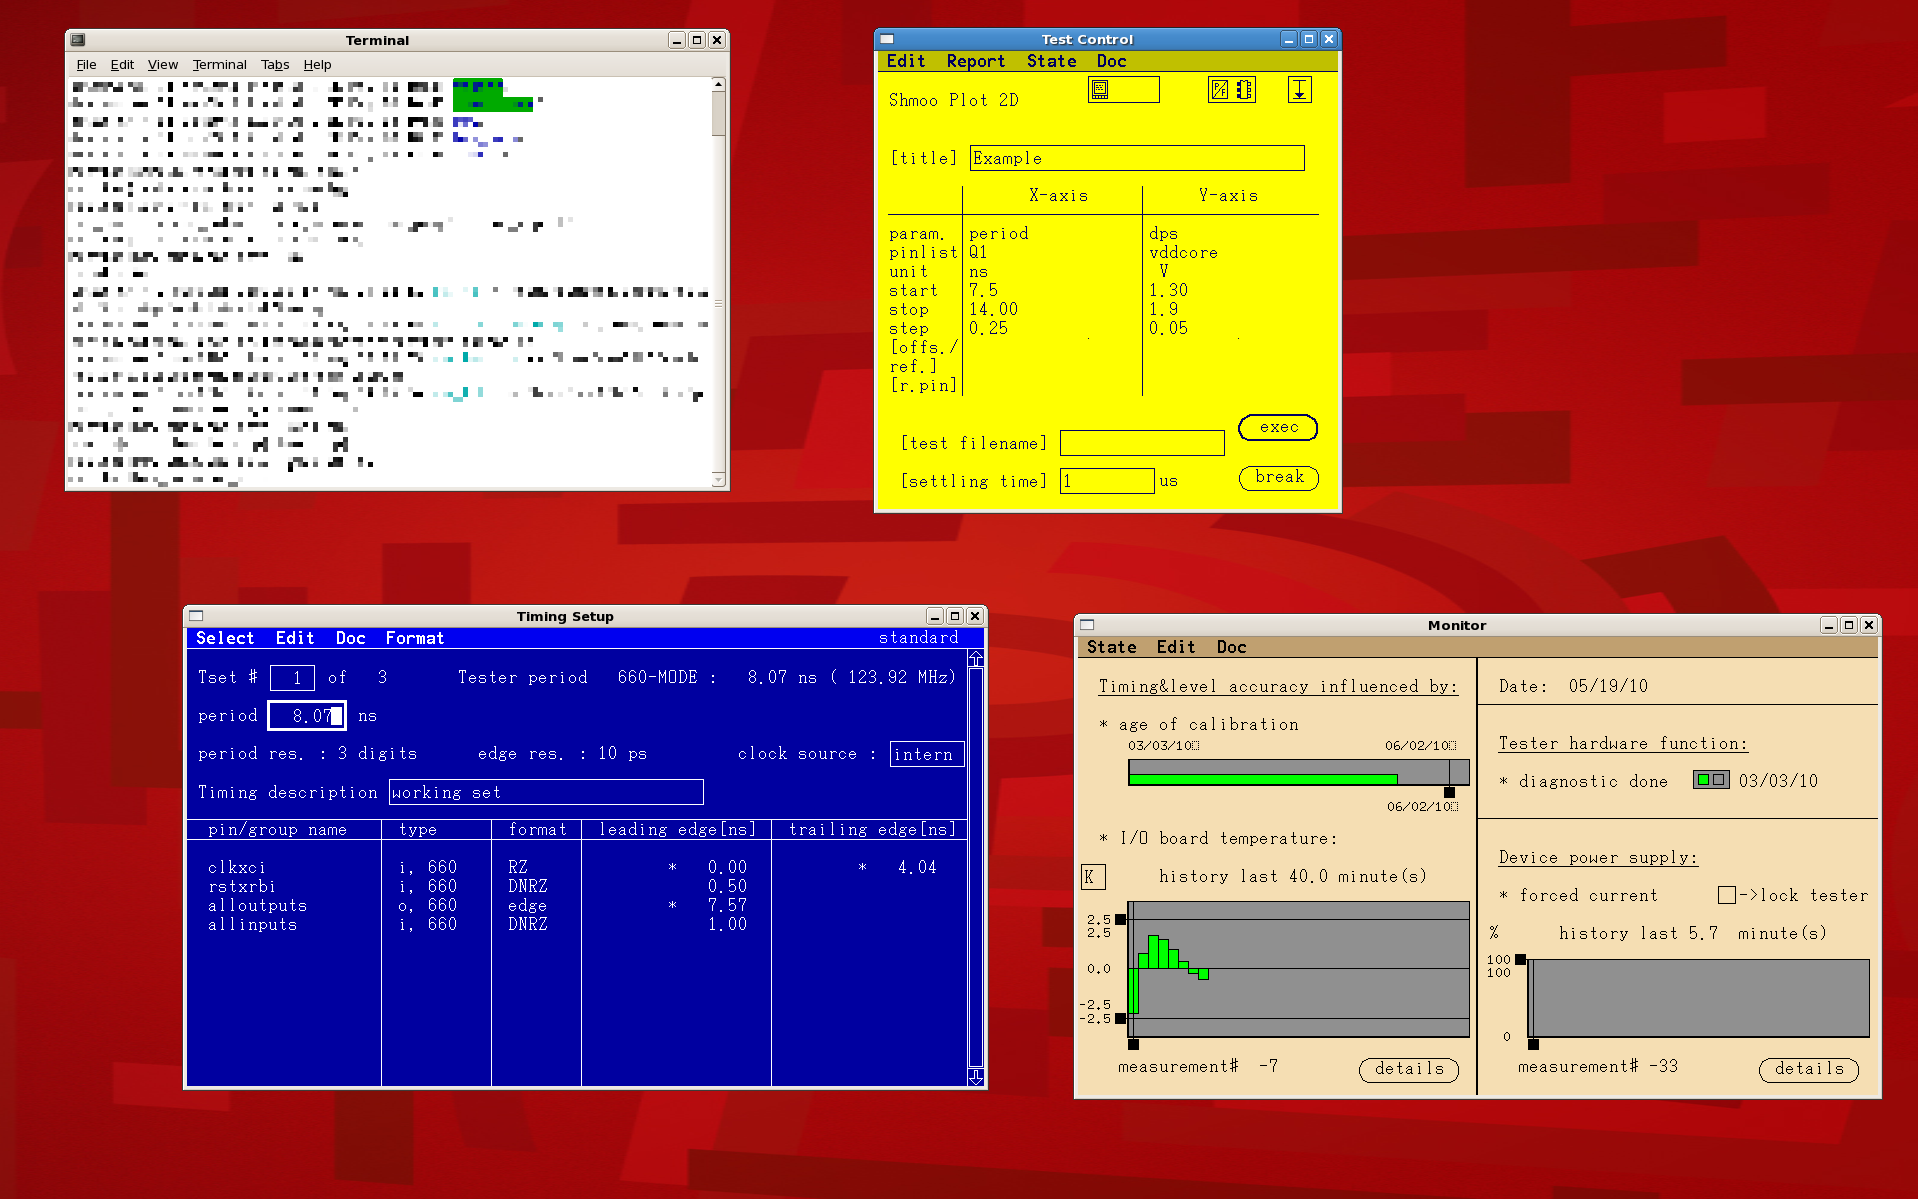Enable the lock tester checkbox

coord(1726,895)
